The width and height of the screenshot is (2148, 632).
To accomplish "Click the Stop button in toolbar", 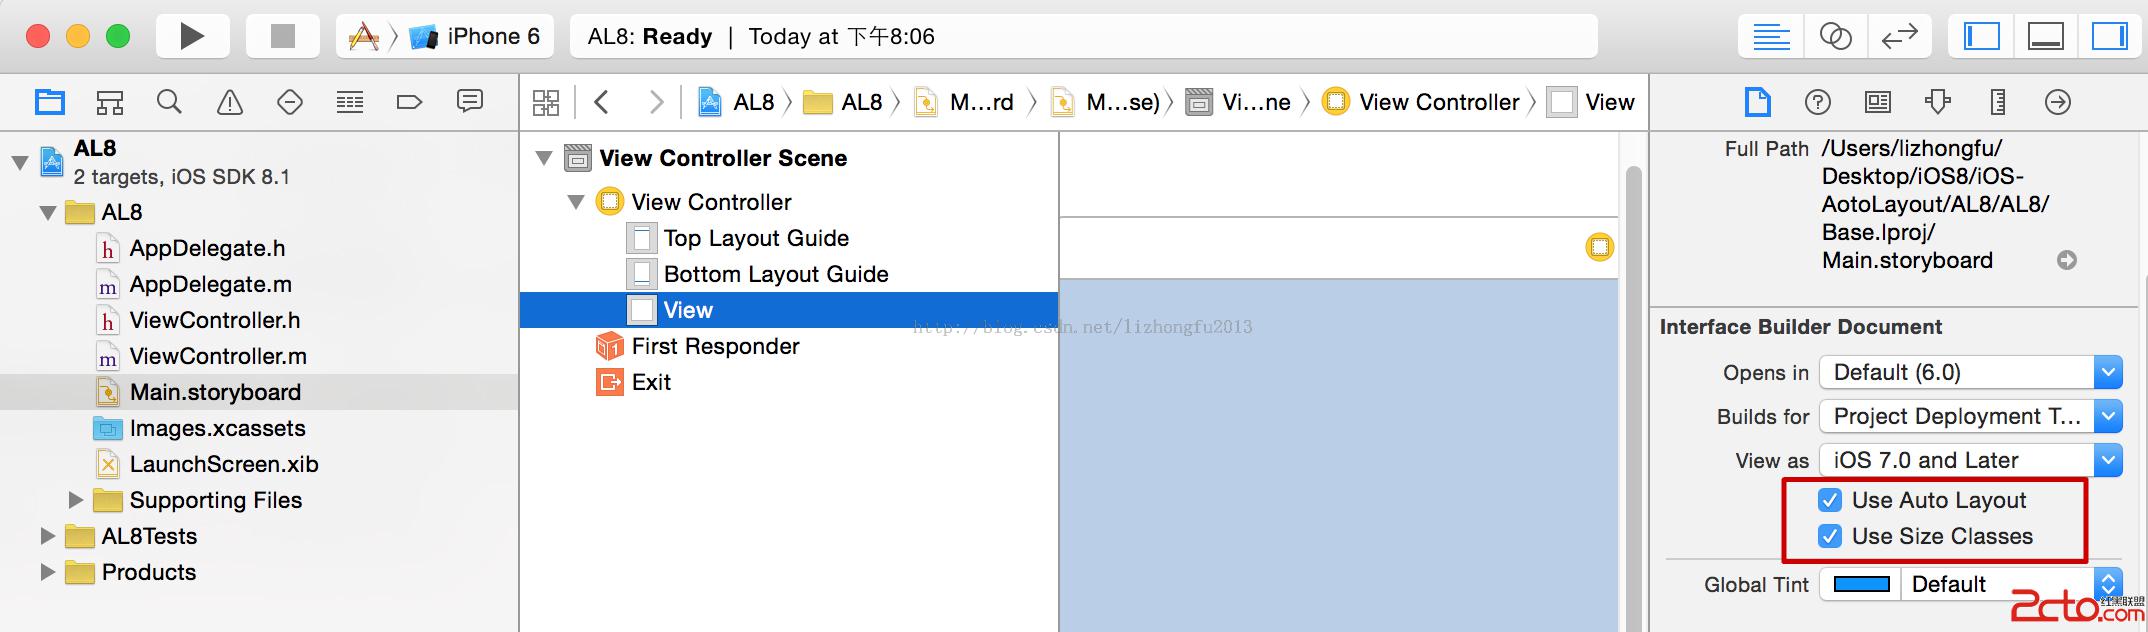I will 283,37.
